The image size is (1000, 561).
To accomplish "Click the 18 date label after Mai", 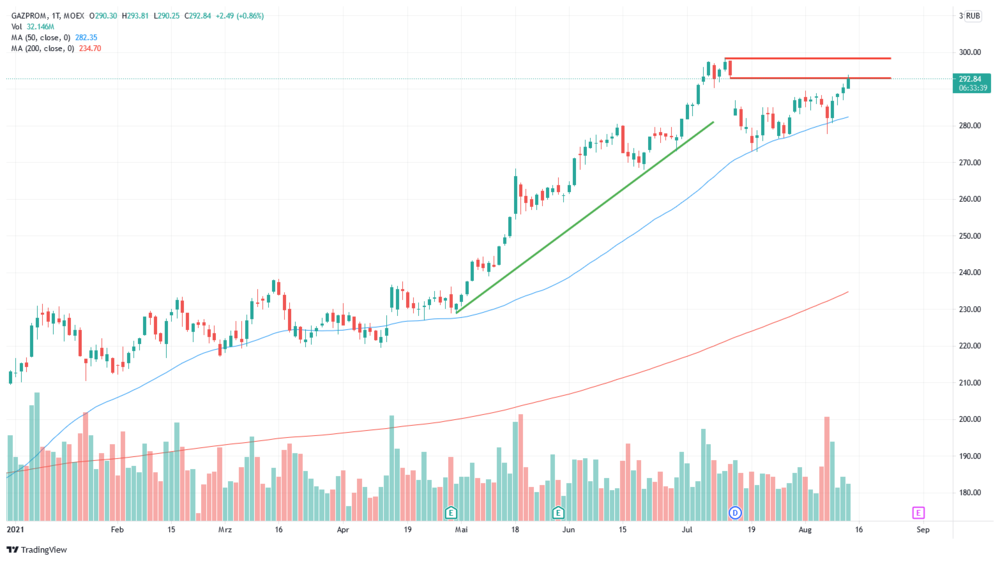I will (x=515, y=529).
